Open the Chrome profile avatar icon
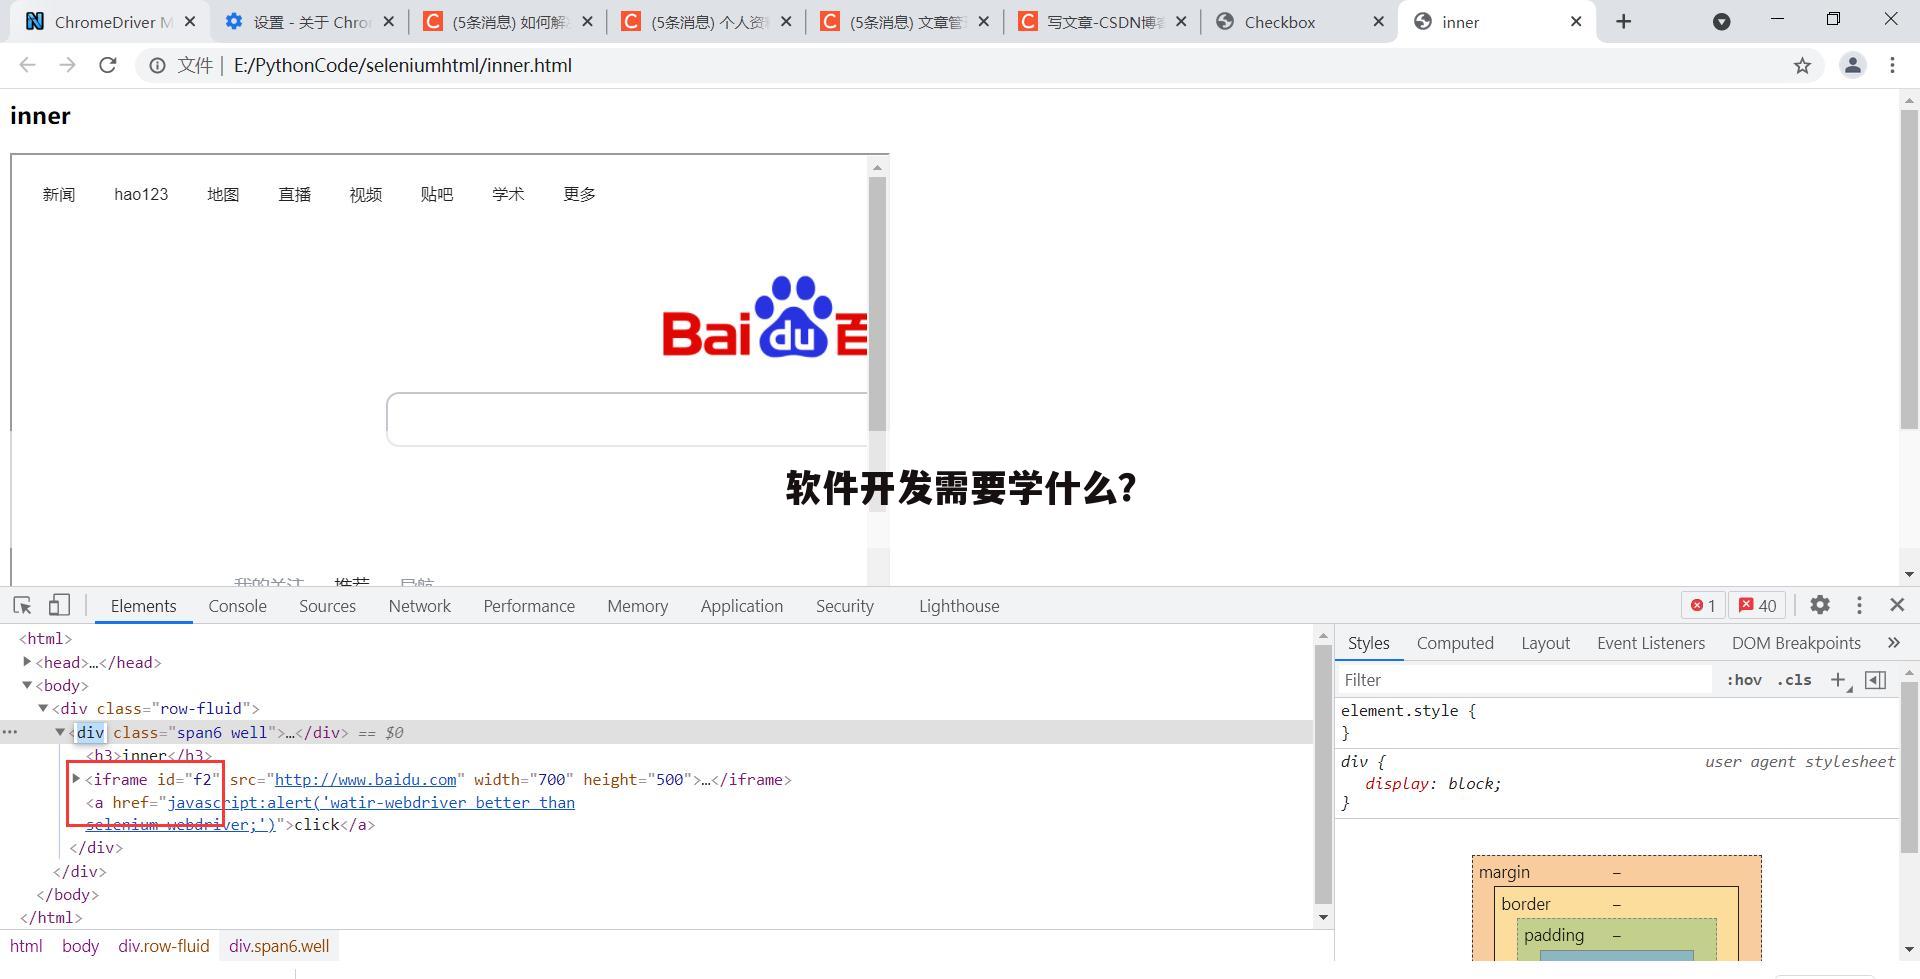 coord(1852,65)
